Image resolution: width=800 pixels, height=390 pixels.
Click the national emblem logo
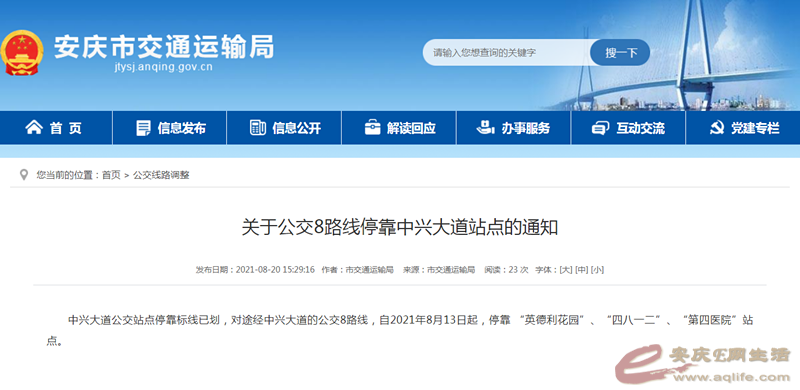tap(21, 53)
